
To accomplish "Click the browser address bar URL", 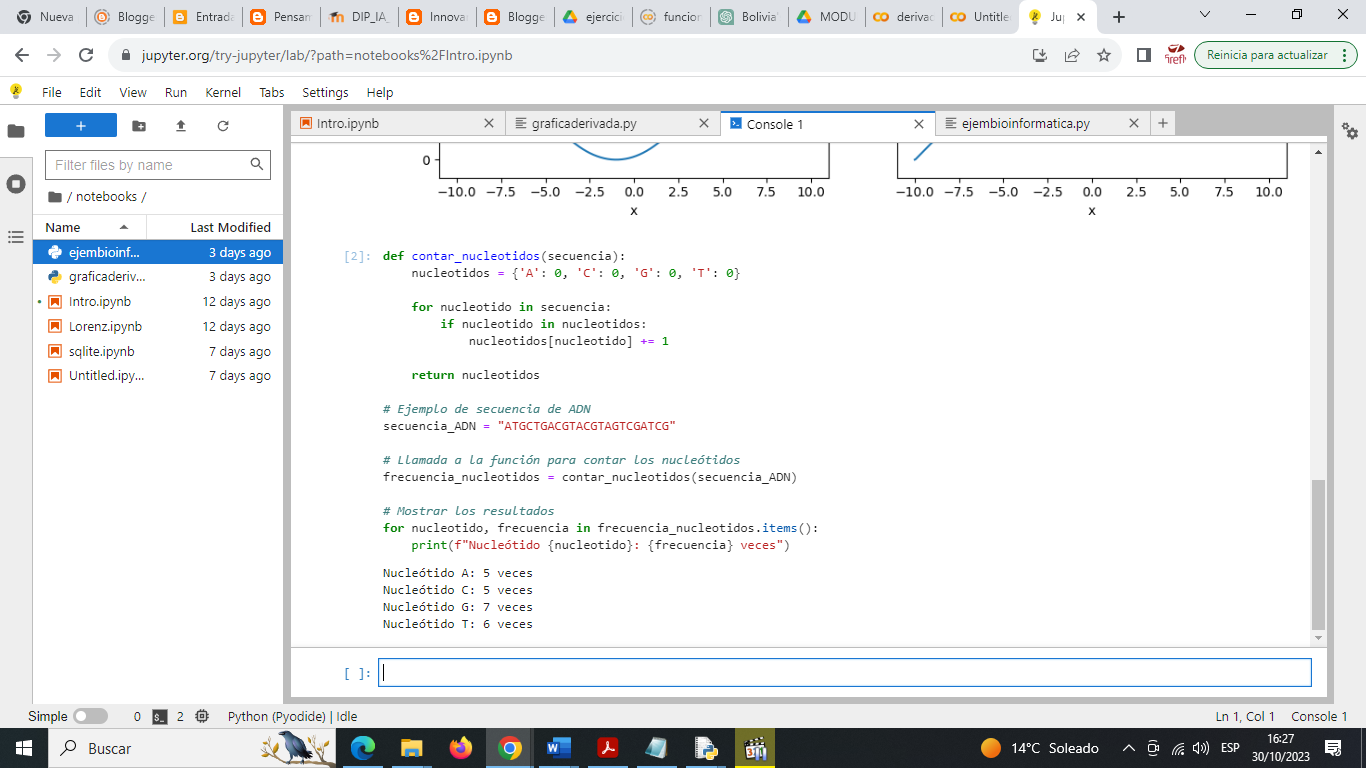I will tap(327, 55).
